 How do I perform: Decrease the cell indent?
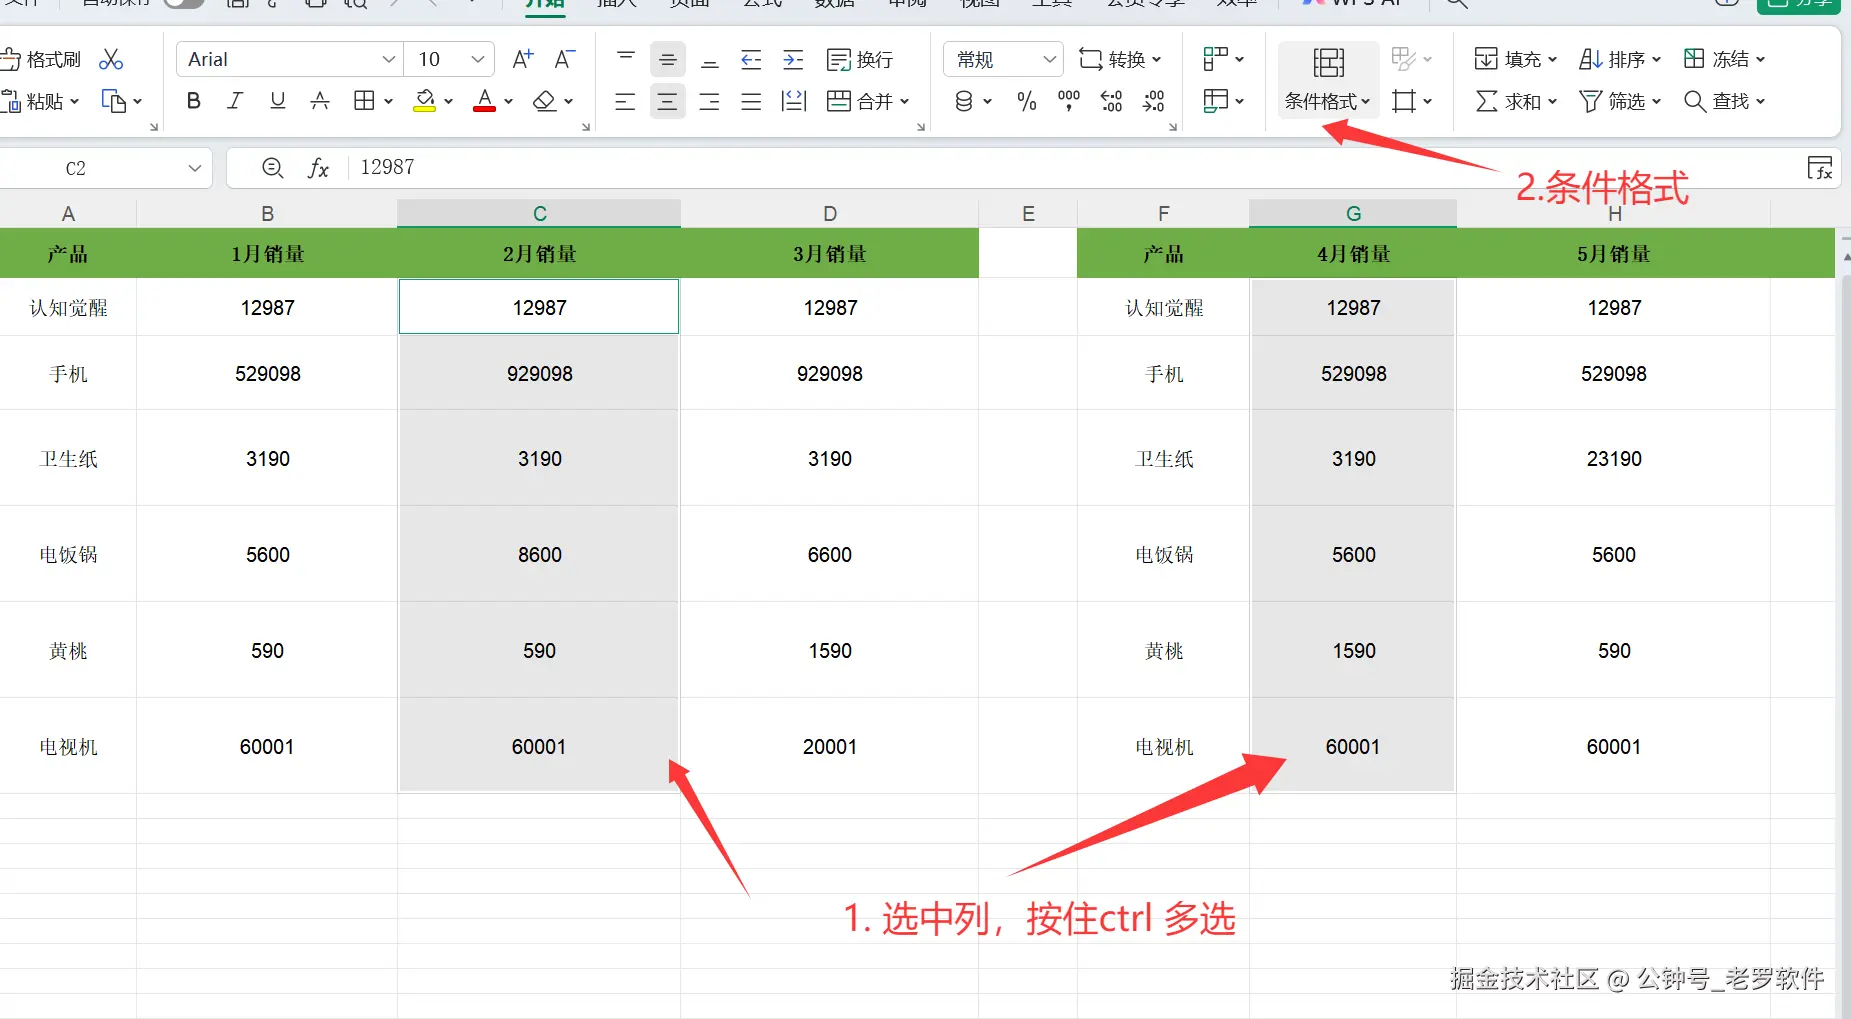pos(751,59)
